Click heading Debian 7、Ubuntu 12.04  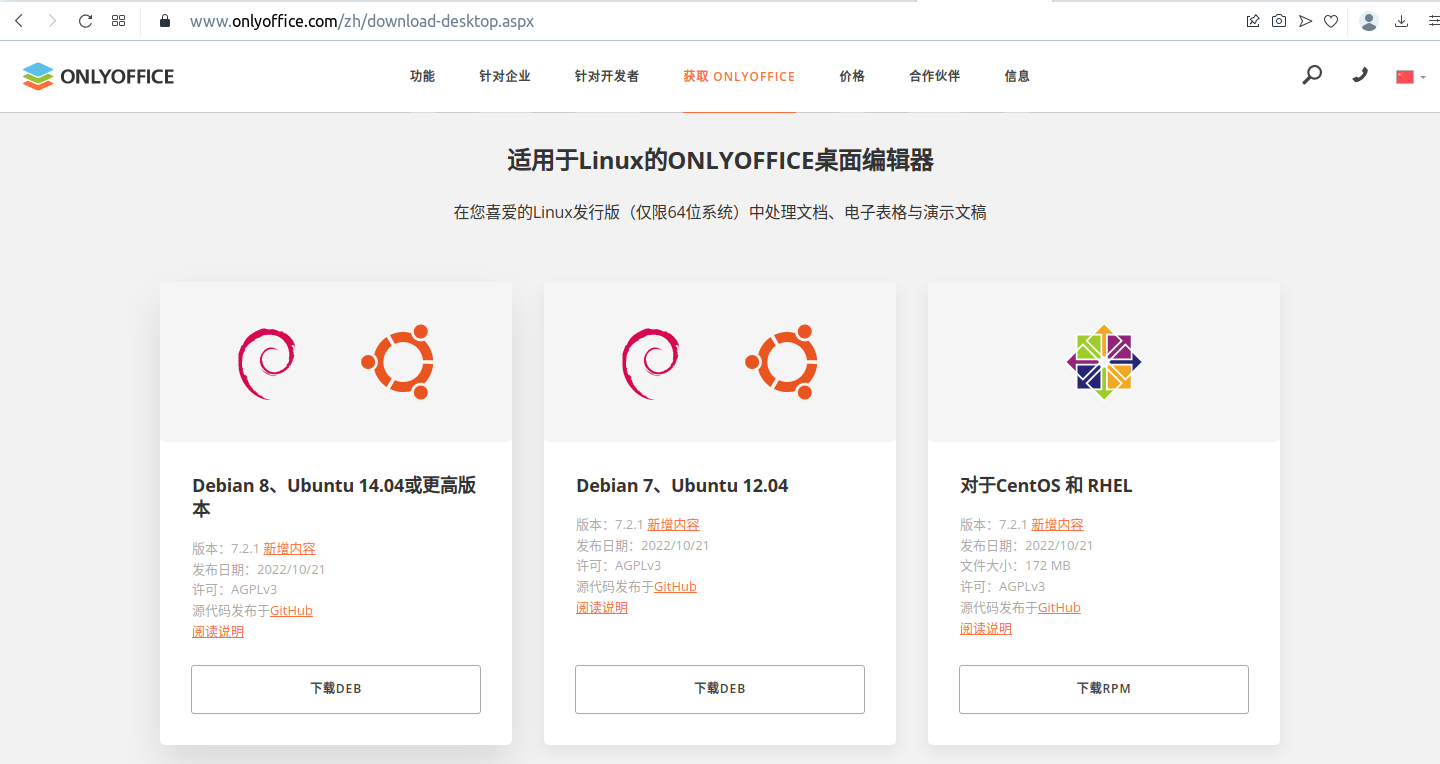click(x=682, y=486)
